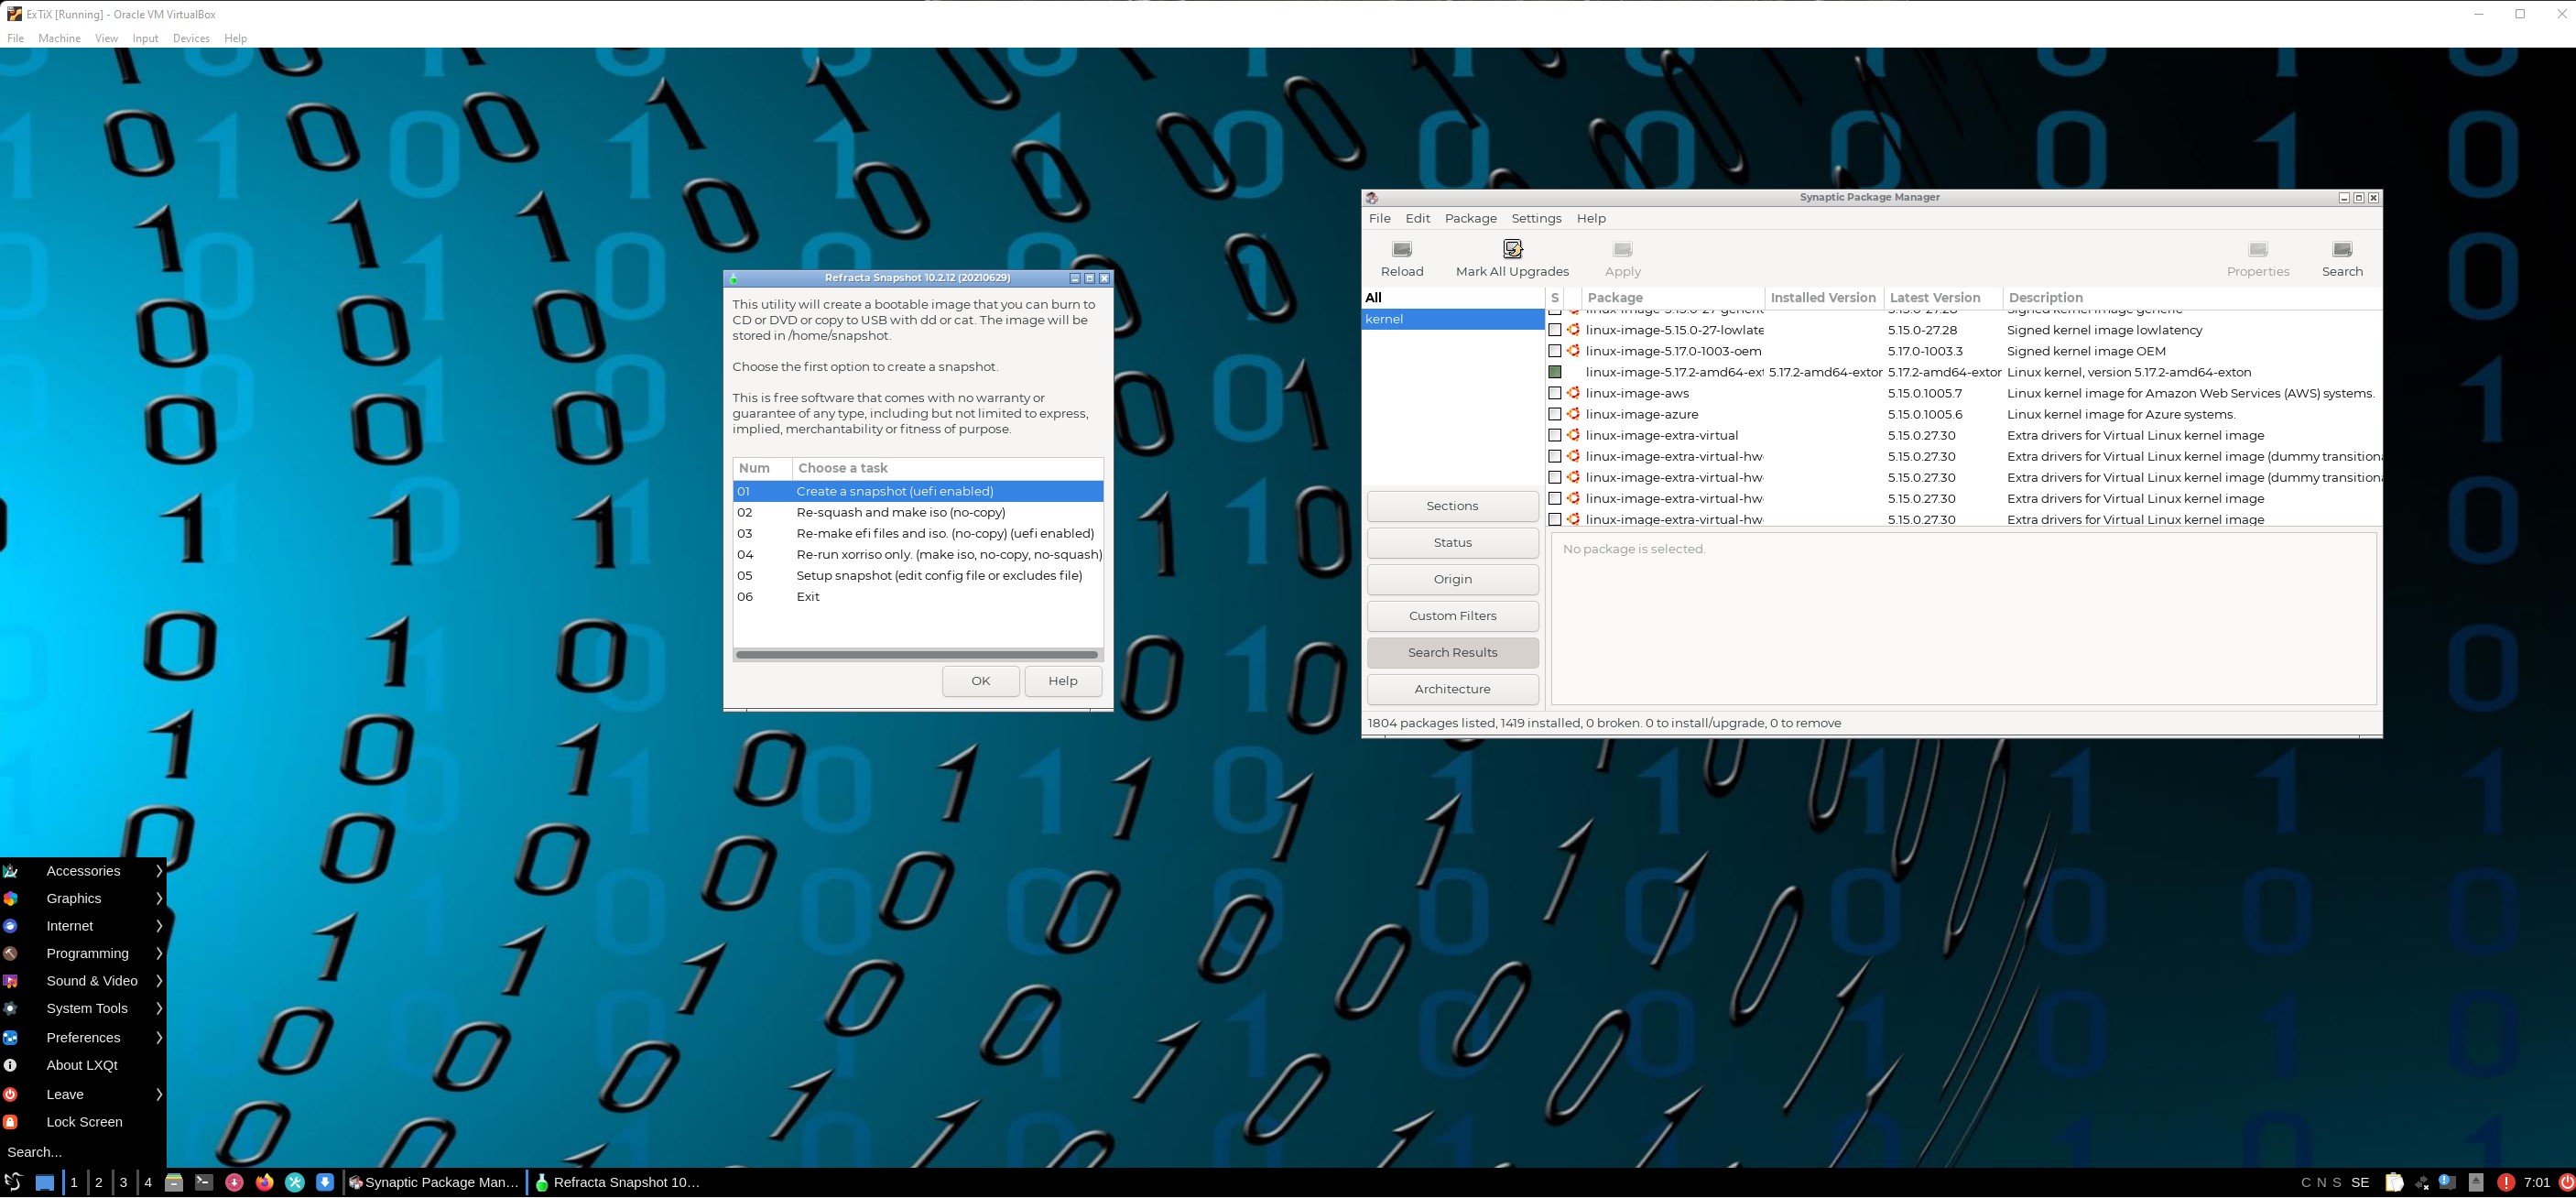Launch Firefox from the panel
The height and width of the screenshot is (1198, 2576).
pyautogui.click(x=264, y=1182)
